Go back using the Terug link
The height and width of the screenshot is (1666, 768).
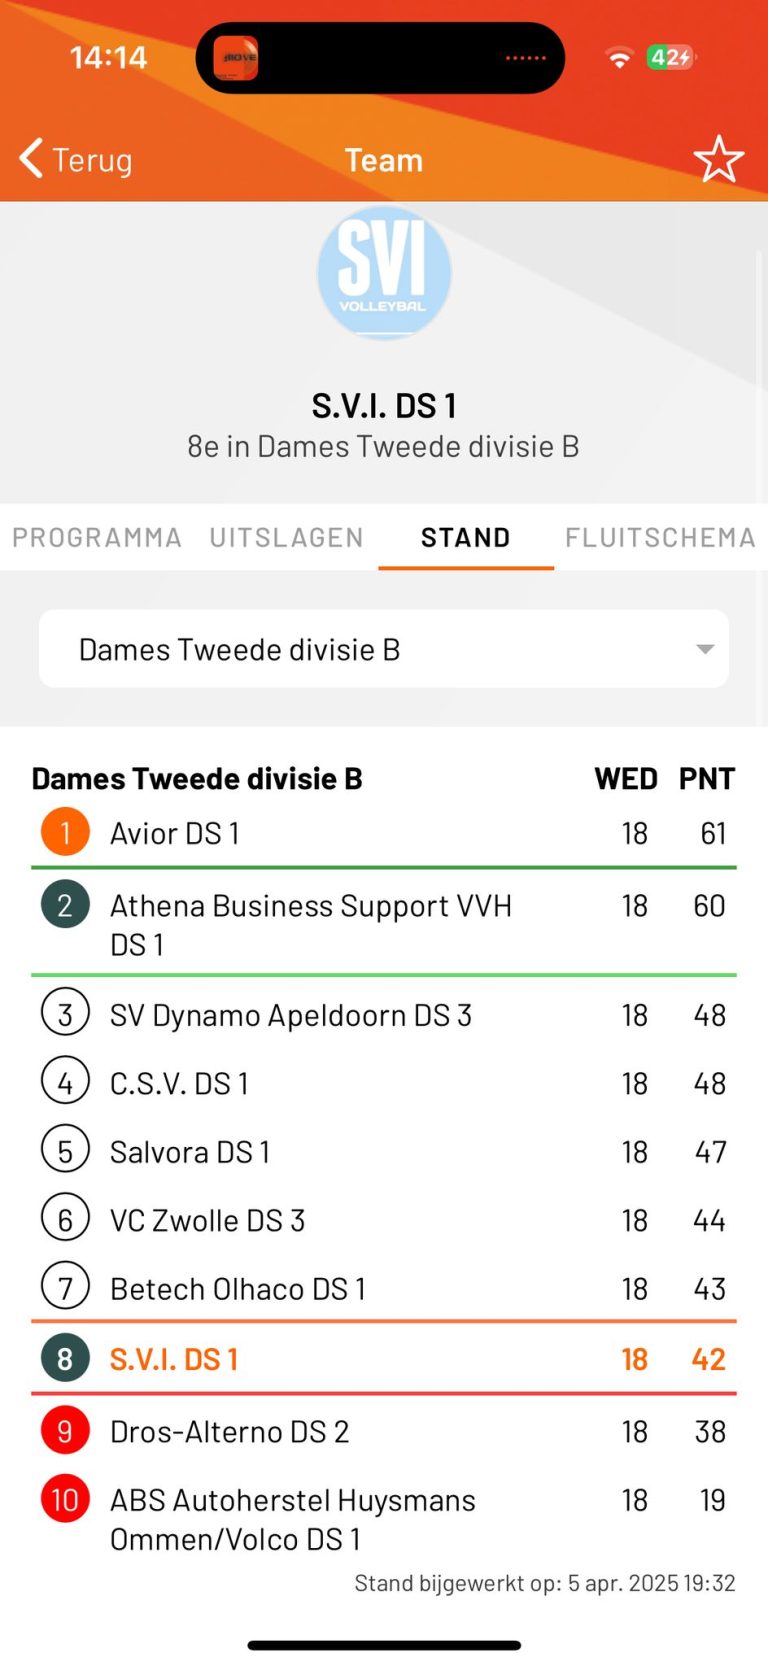(92, 160)
